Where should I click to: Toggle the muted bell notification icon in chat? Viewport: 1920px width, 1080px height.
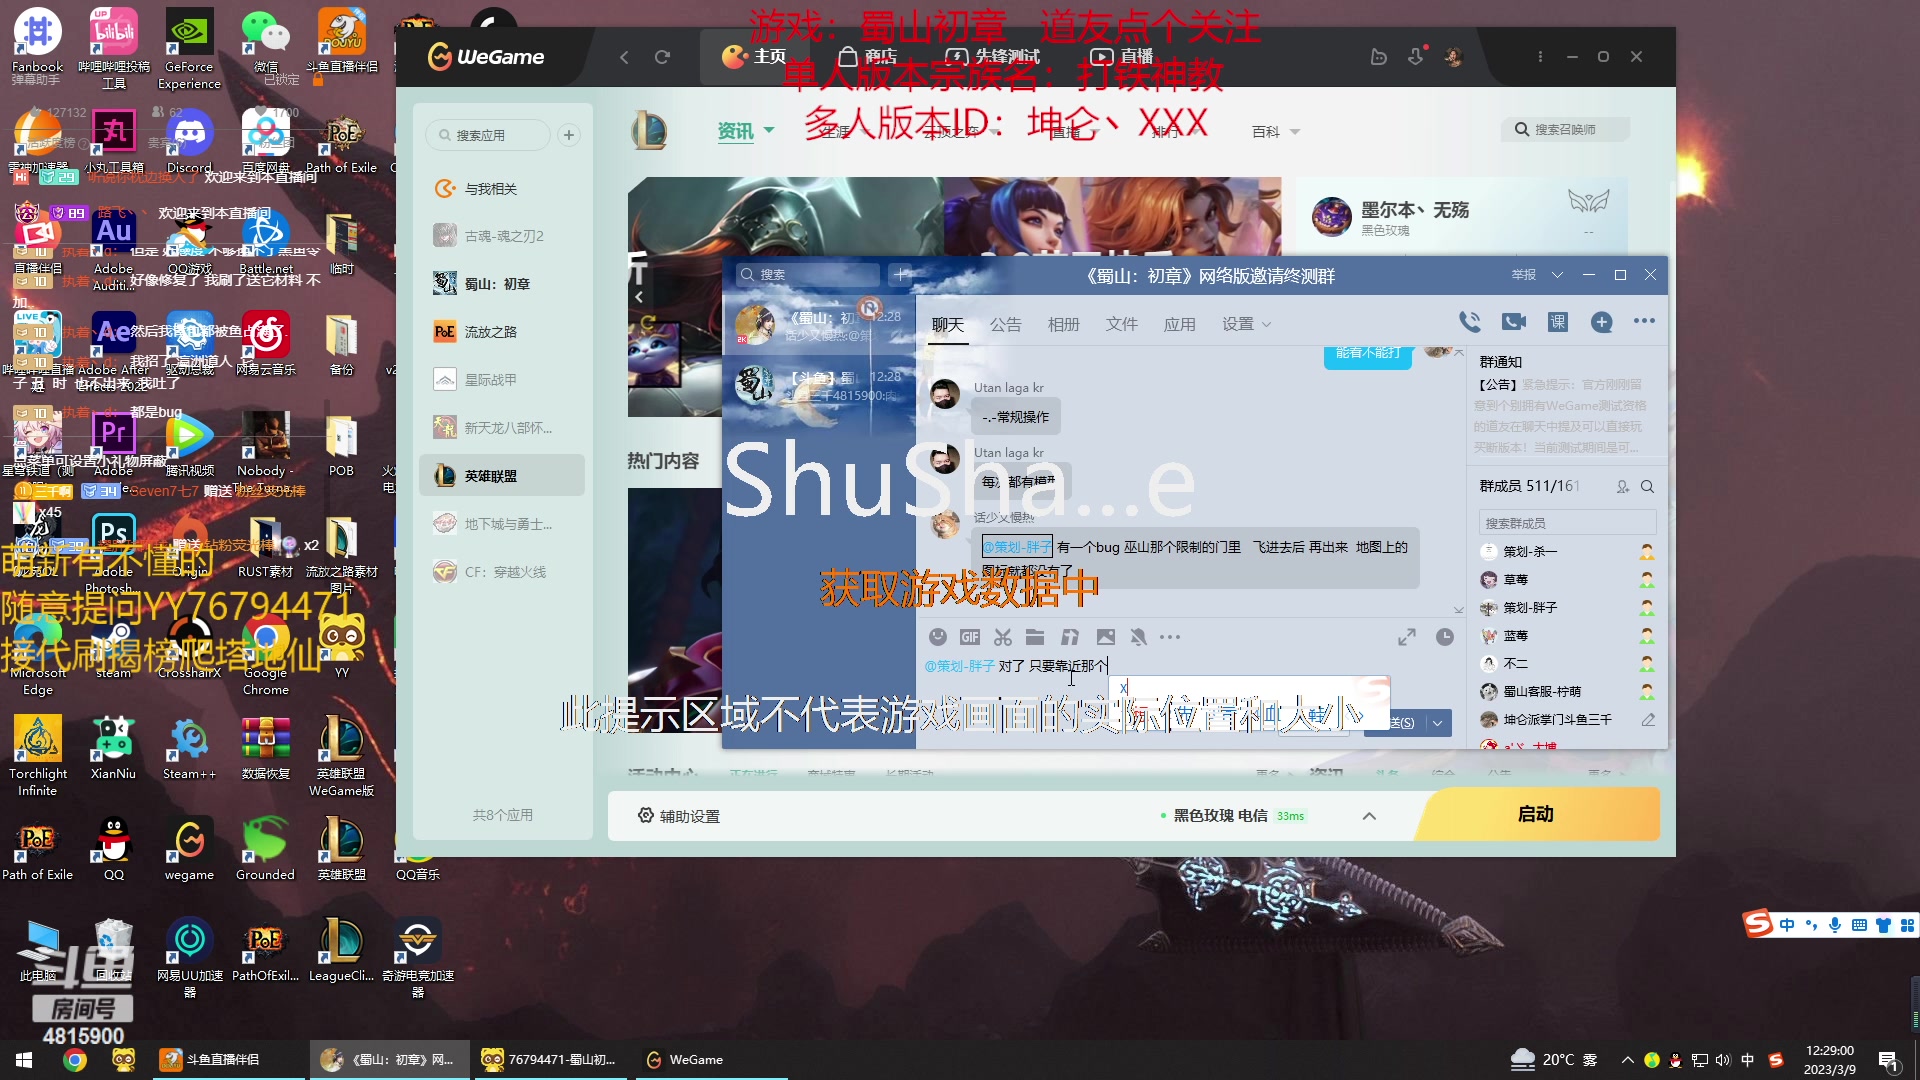point(1138,637)
